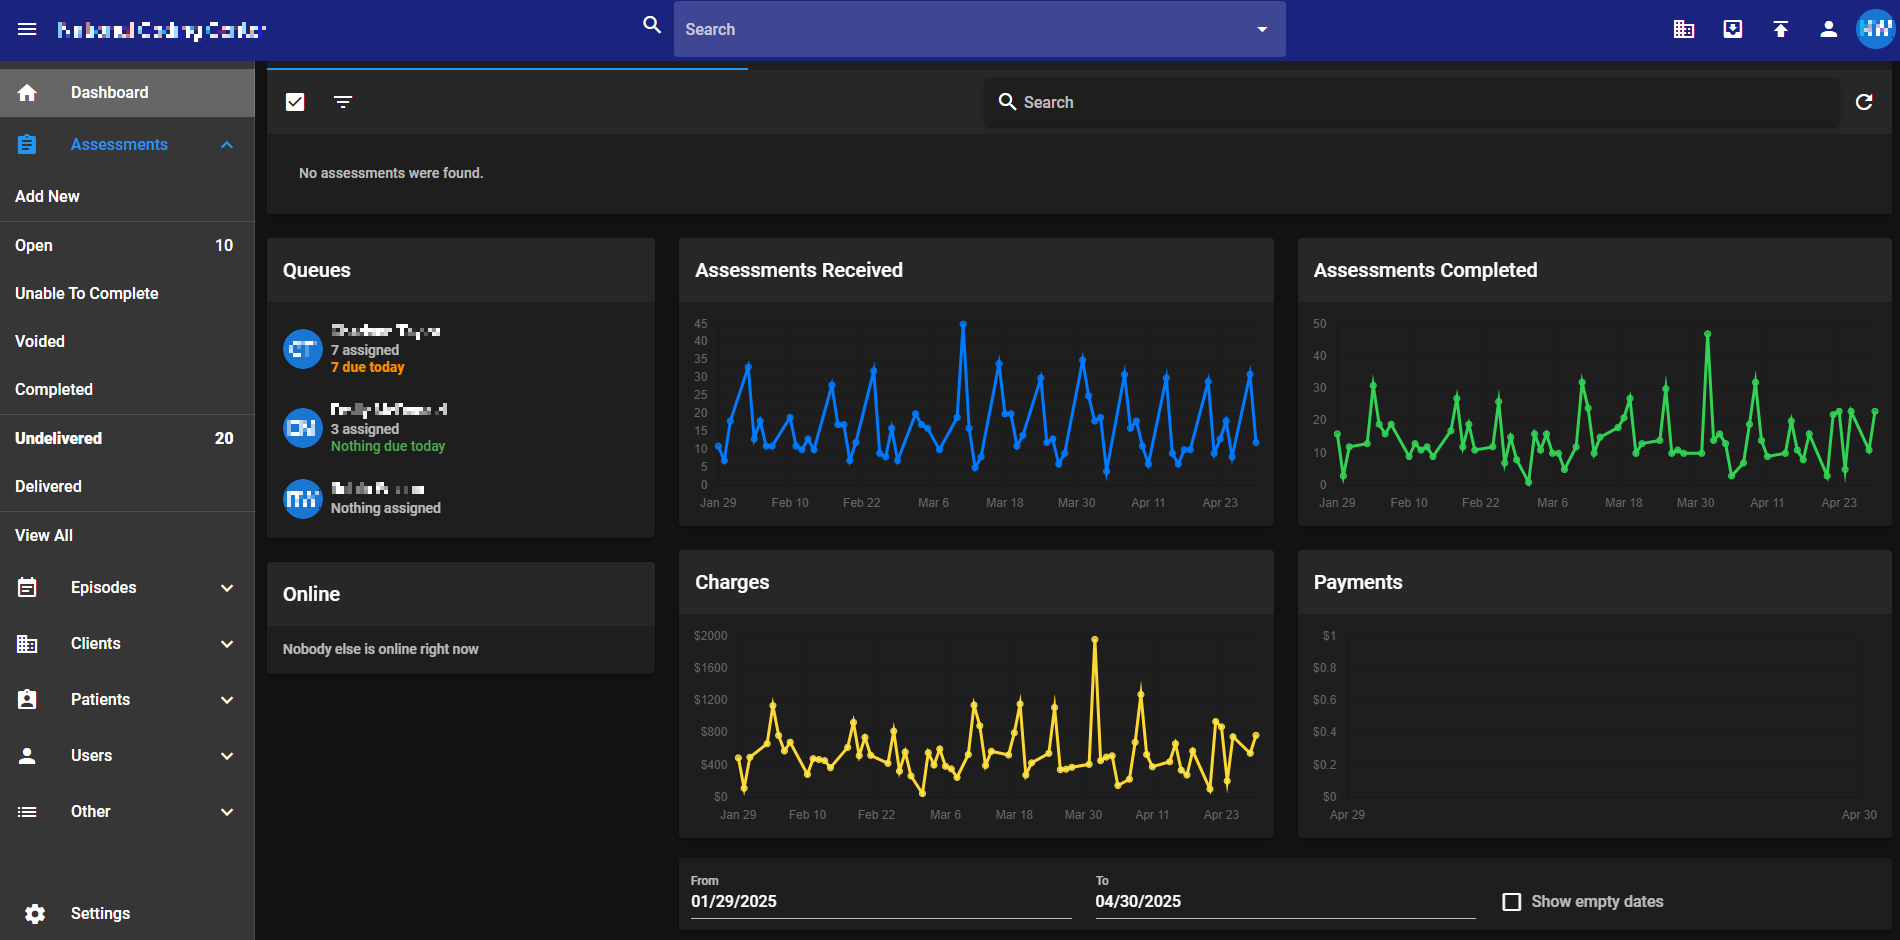This screenshot has width=1900, height=940.
Task: Click the Undelivered count badge 20
Action: pyautogui.click(x=224, y=439)
